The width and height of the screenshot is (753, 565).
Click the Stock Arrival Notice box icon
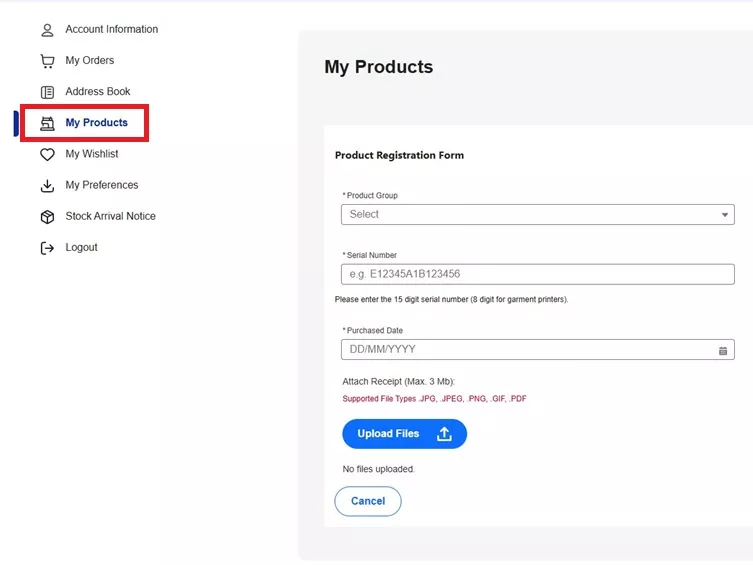point(47,217)
